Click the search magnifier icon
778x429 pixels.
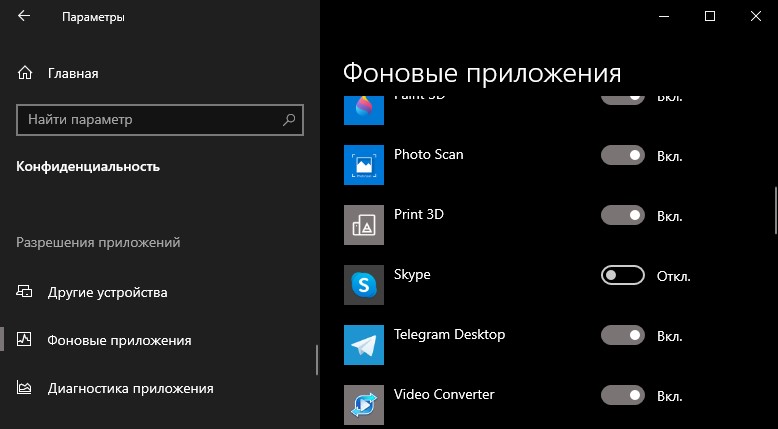coord(289,120)
